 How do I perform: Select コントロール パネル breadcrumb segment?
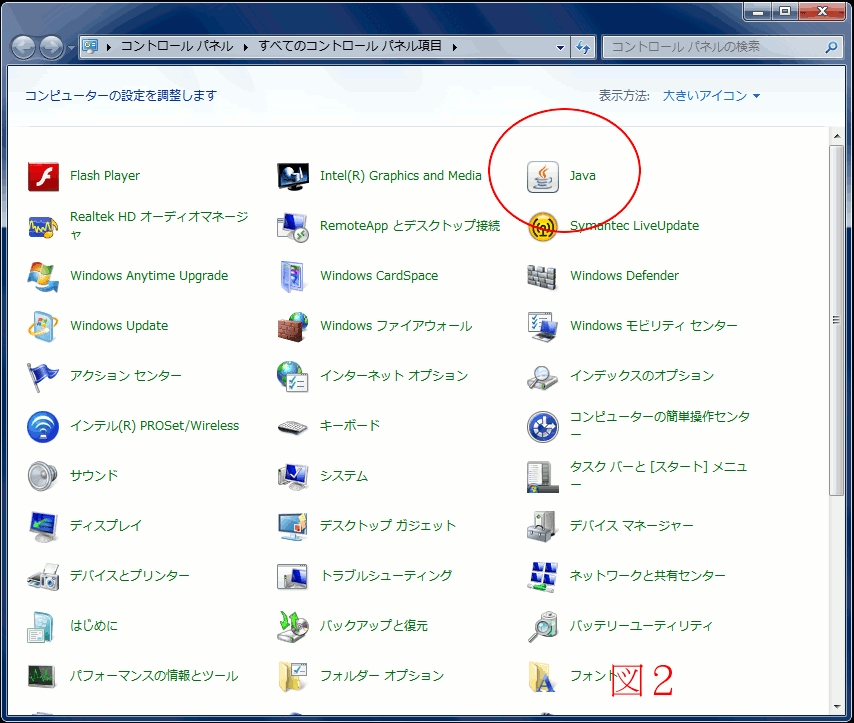point(177,47)
